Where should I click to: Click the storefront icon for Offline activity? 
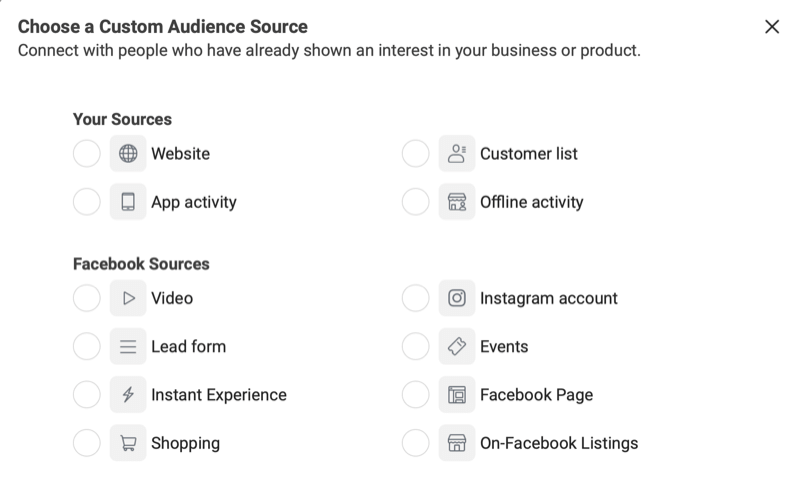click(x=457, y=202)
